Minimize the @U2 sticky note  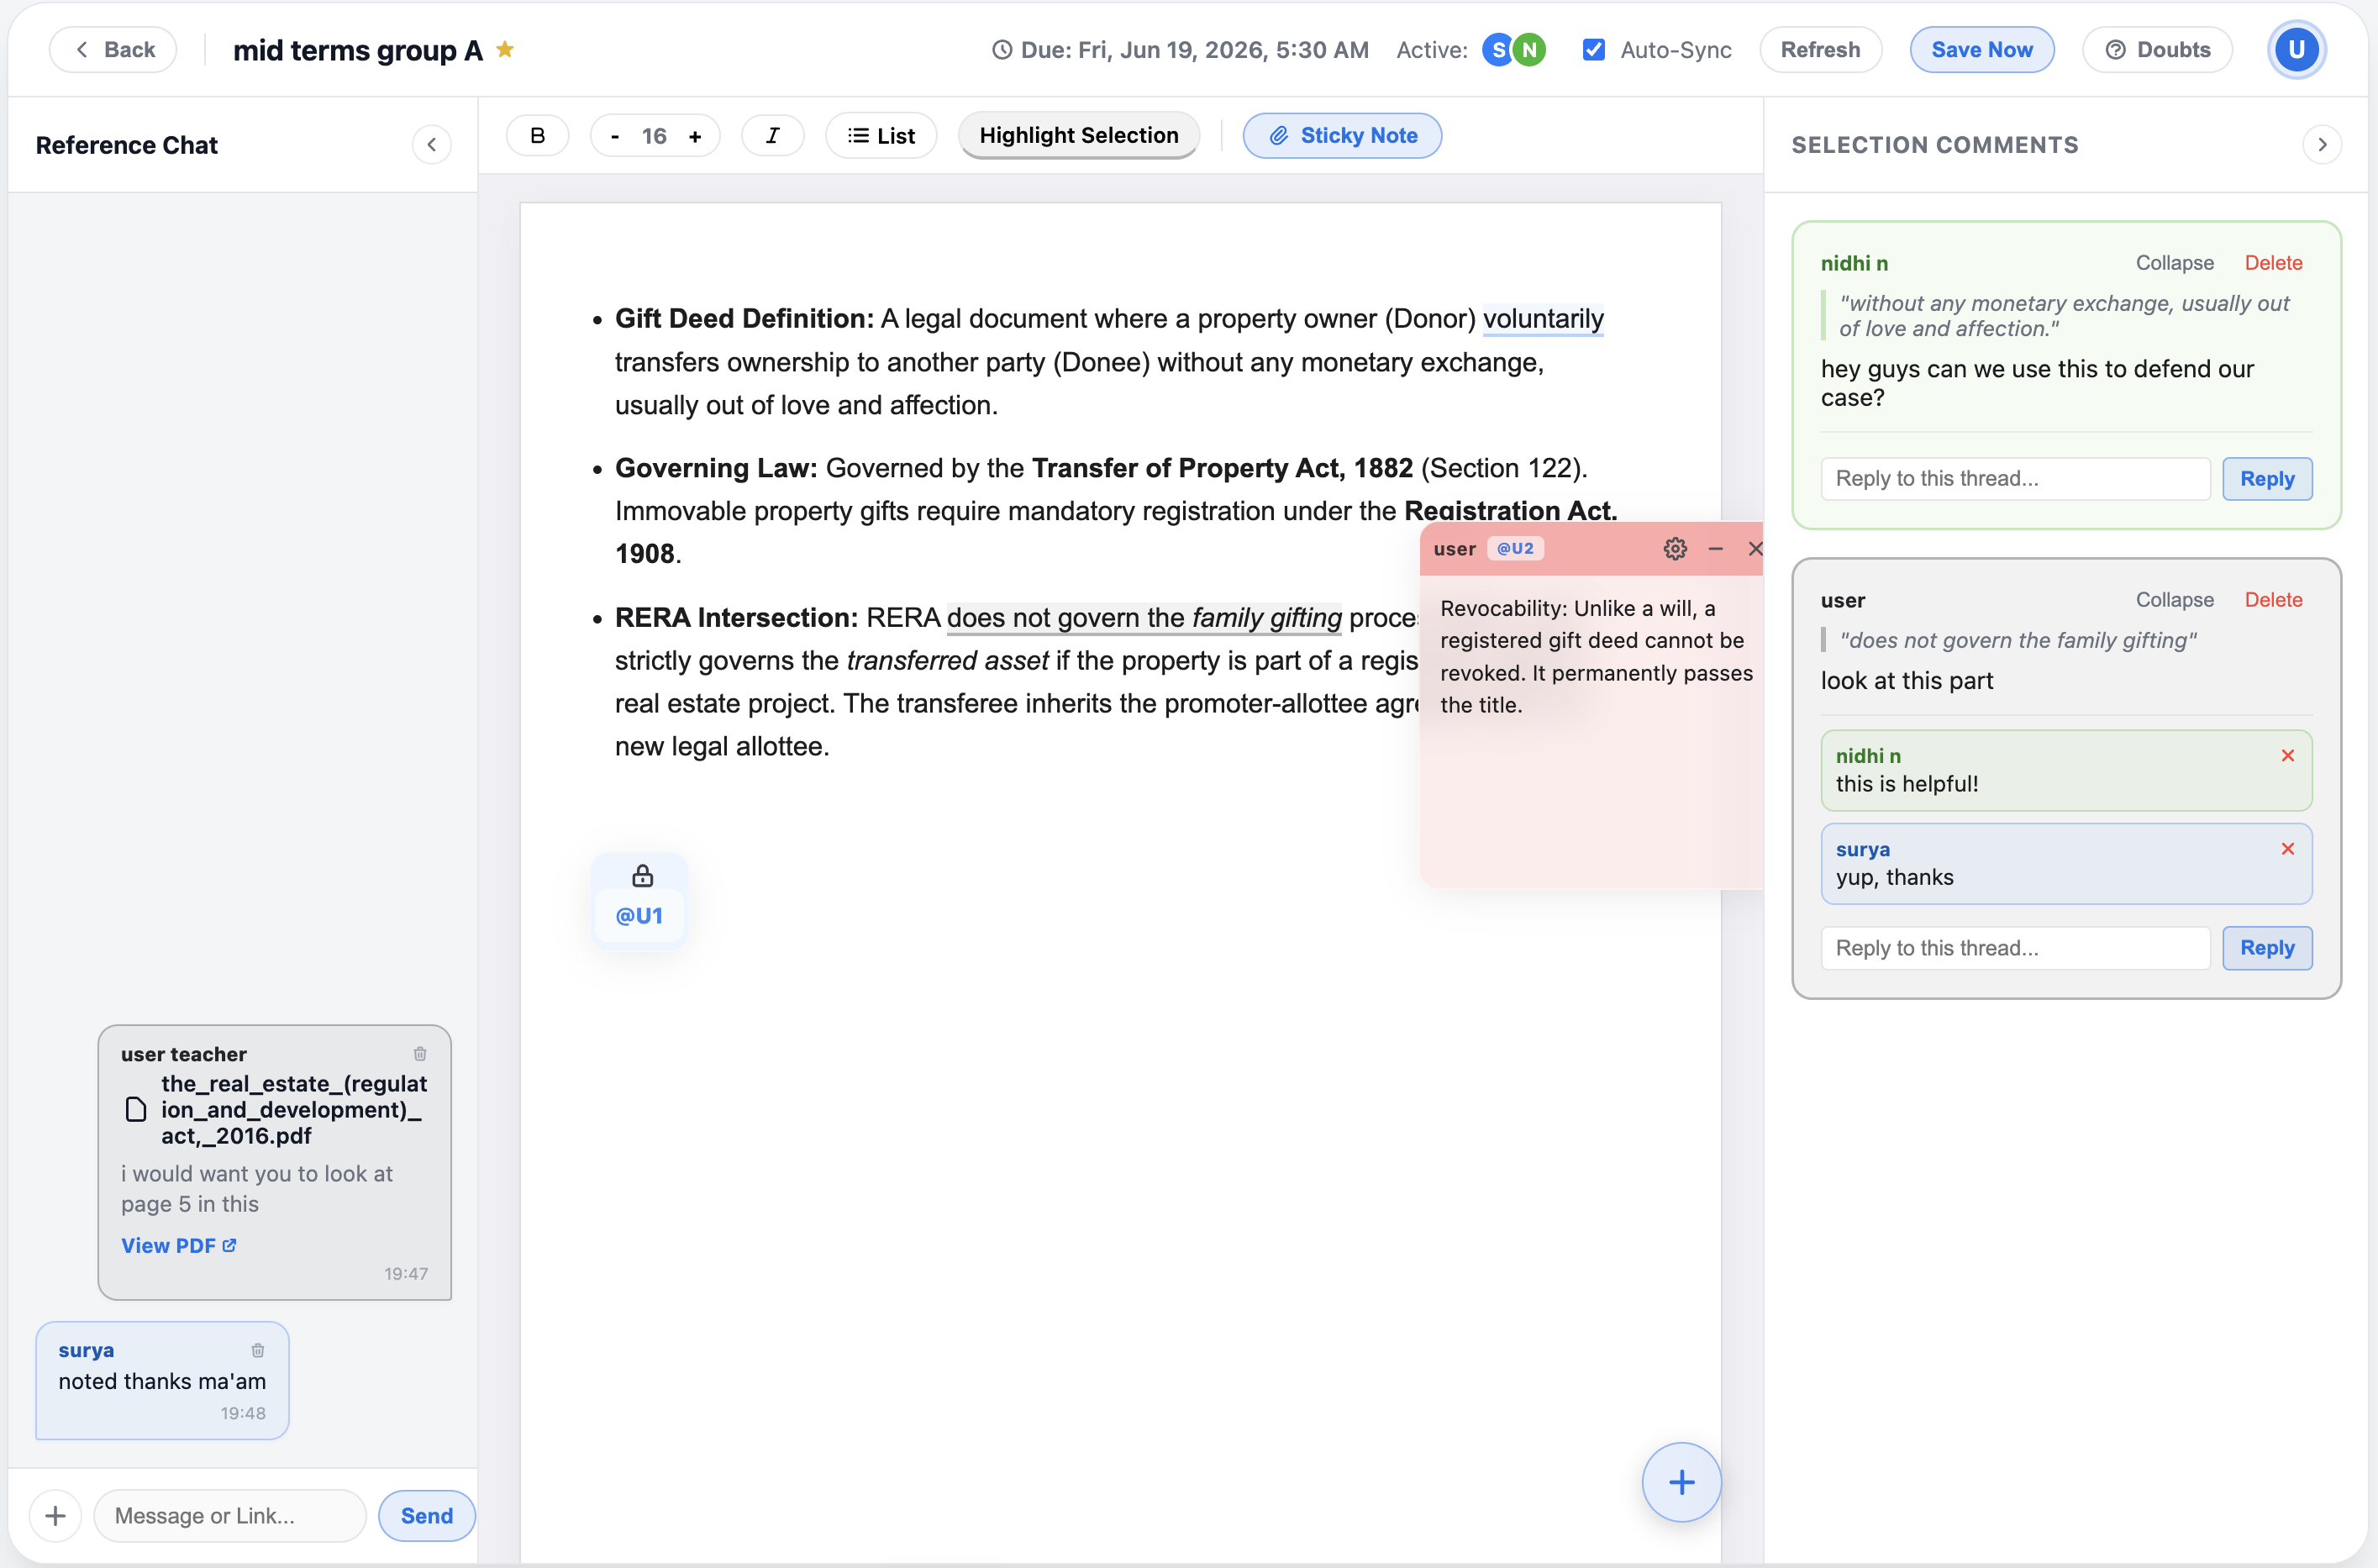1716,549
